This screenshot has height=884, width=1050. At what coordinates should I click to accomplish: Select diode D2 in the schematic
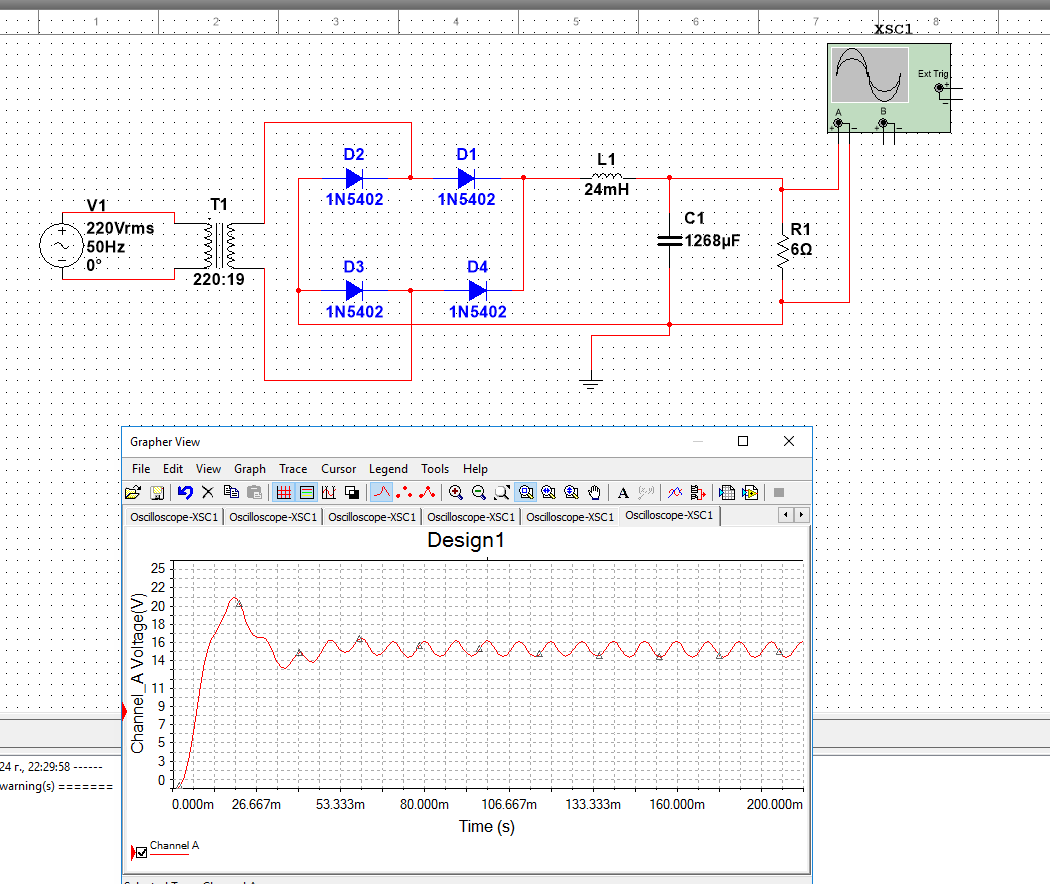pyautogui.click(x=354, y=178)
